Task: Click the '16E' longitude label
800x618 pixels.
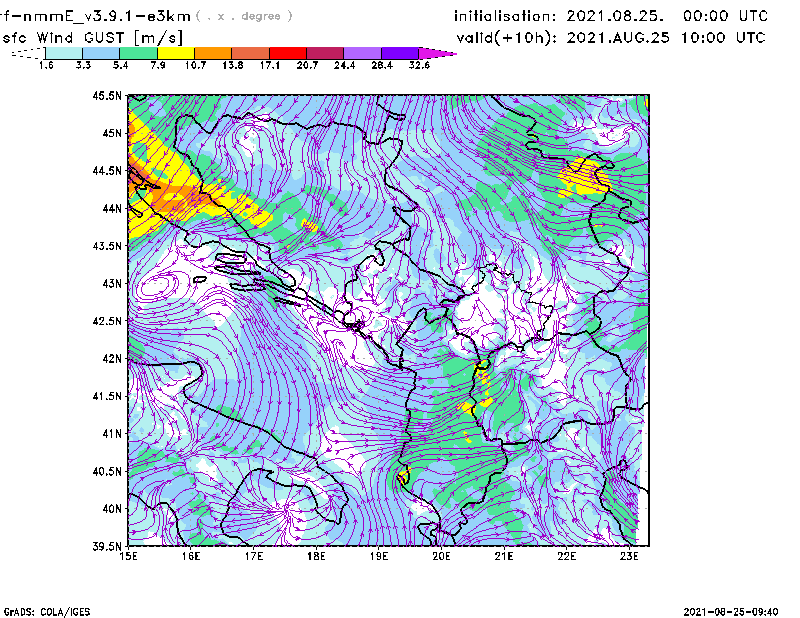Action: (191, 556)
